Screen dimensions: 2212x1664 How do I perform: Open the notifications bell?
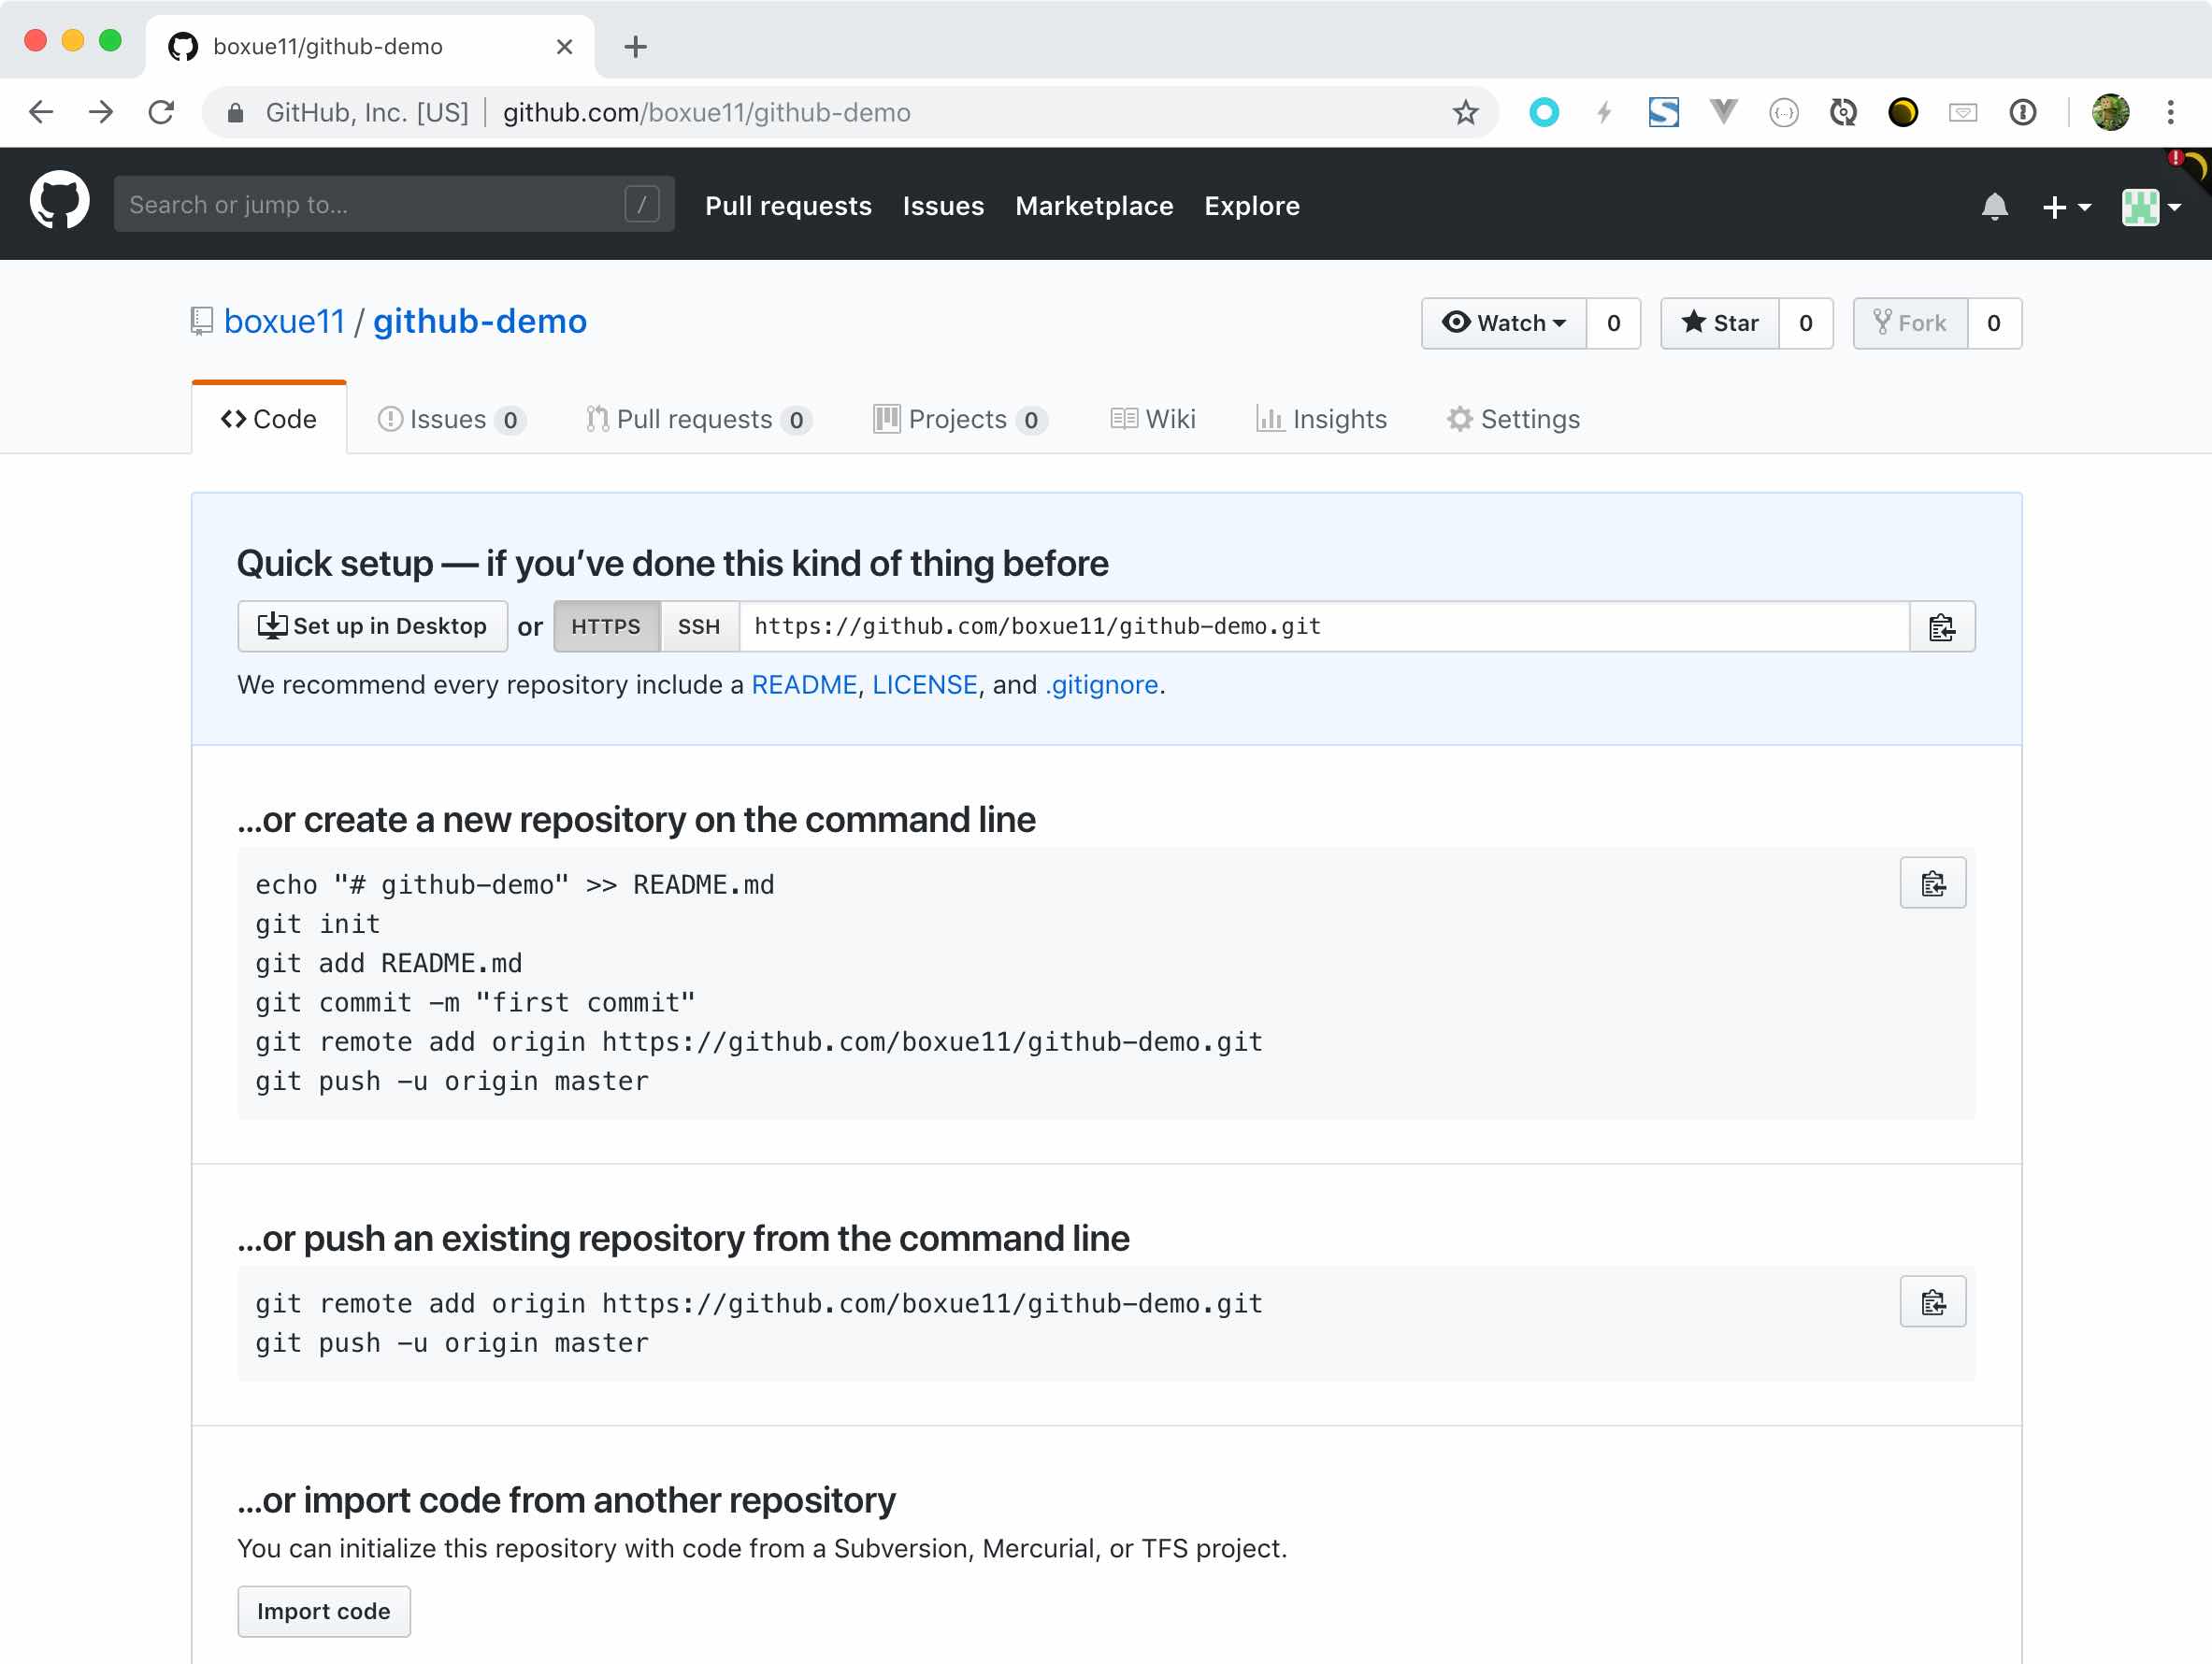click(x=1994, y=206)
